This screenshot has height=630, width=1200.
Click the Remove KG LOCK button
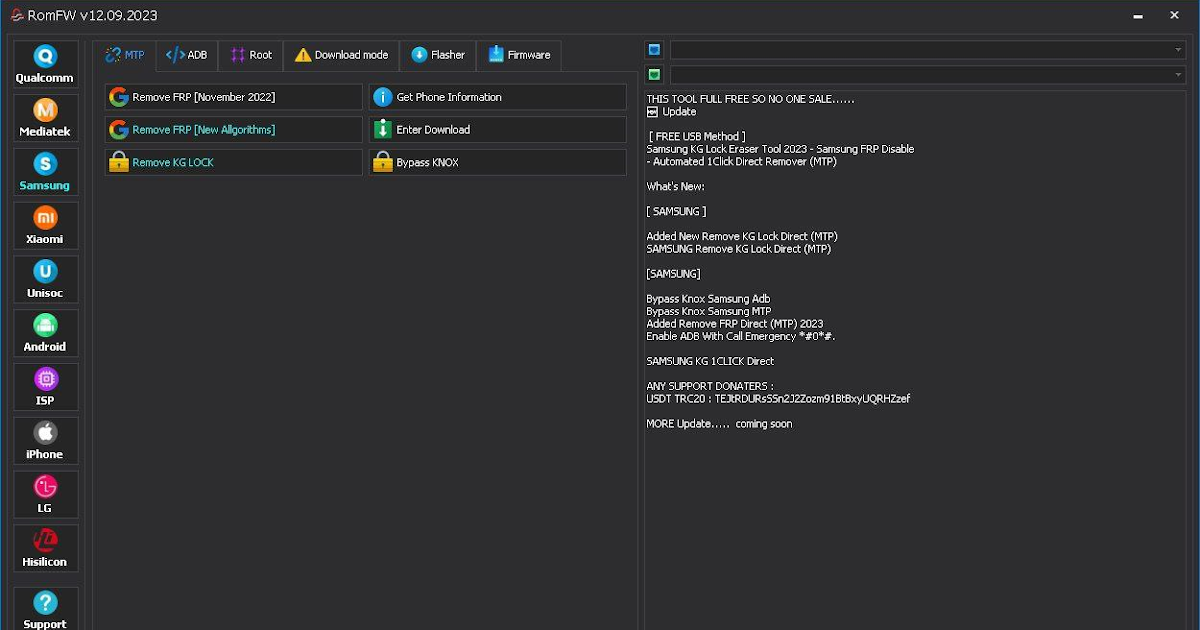pos(234,162)
